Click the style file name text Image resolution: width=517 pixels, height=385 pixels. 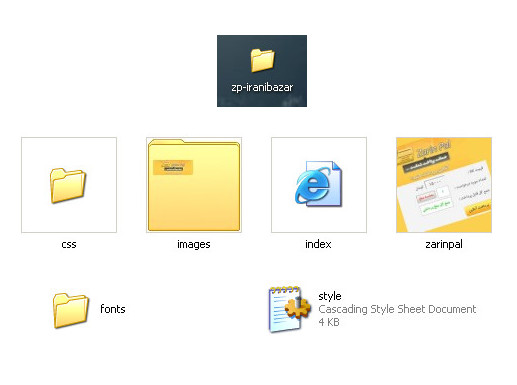pos(330,296)
